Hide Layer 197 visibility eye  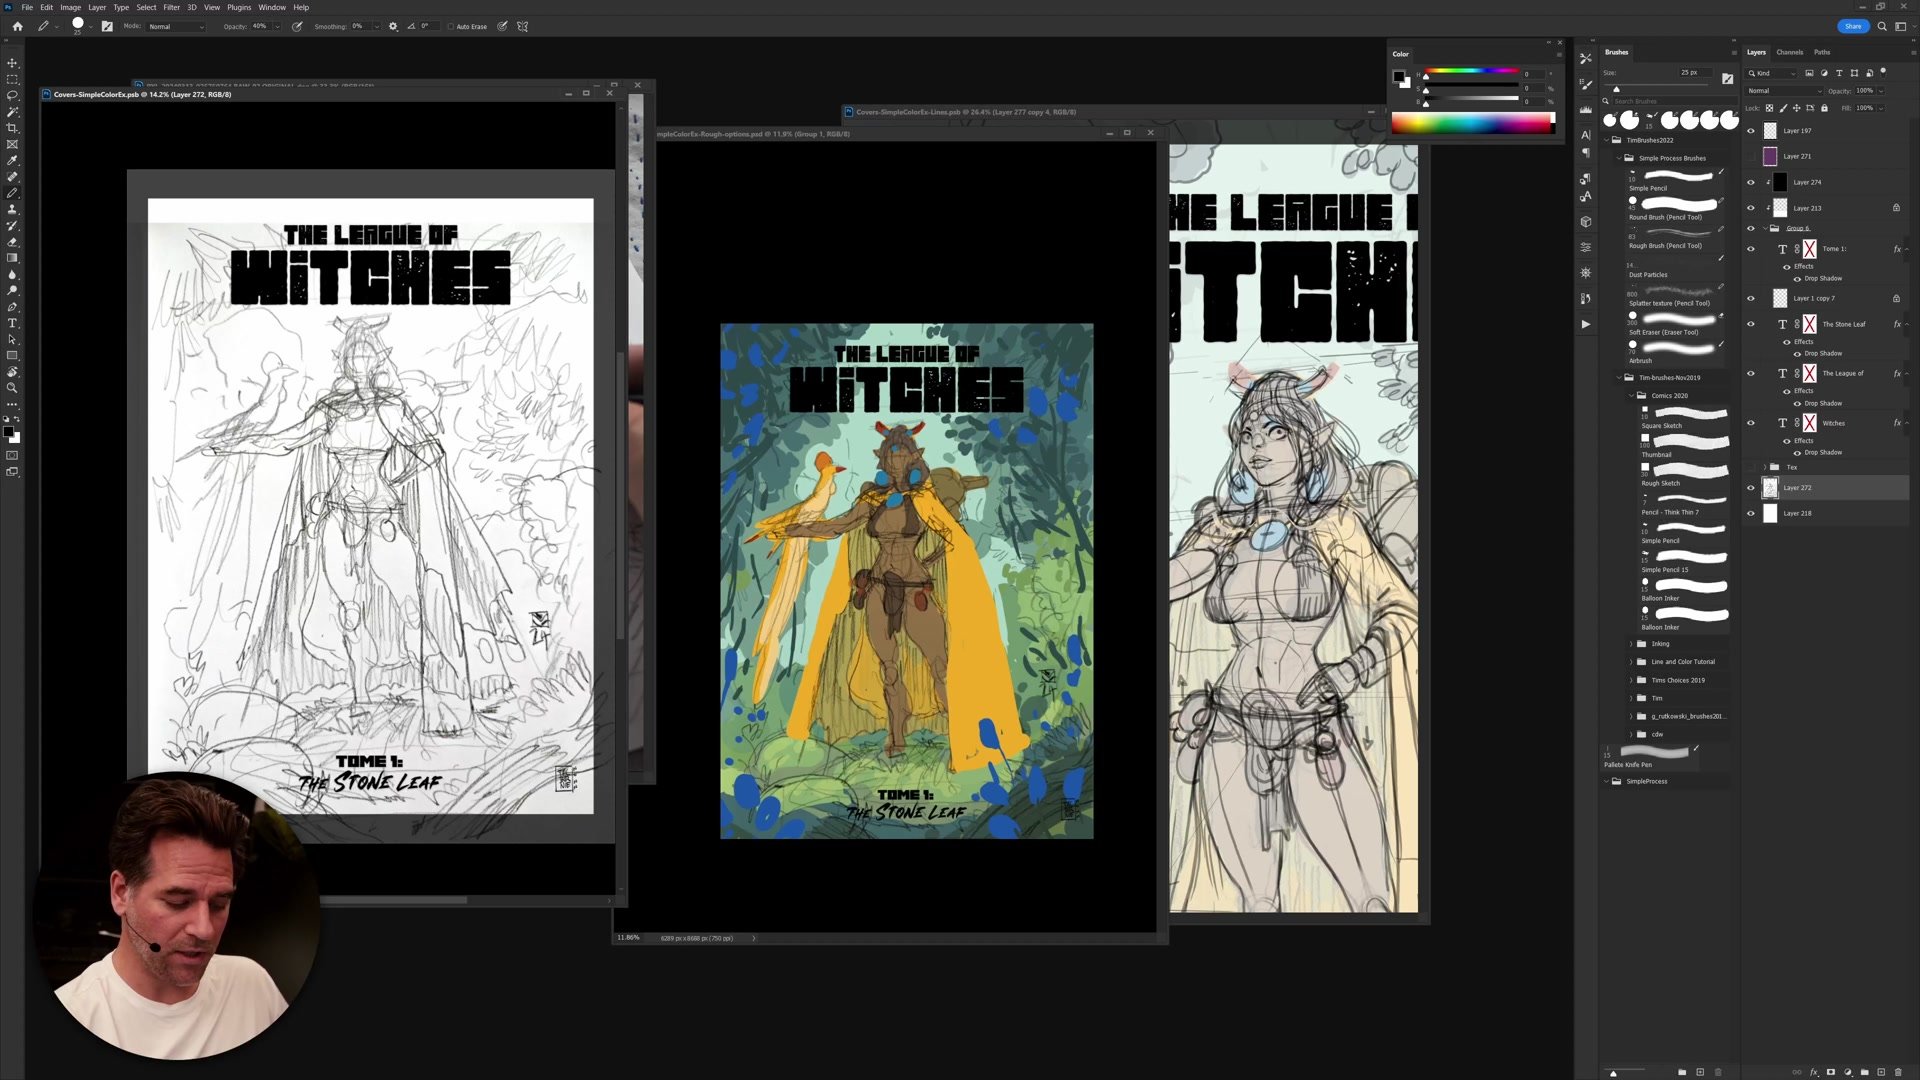pyautogui.click(x=1750, y=131)
